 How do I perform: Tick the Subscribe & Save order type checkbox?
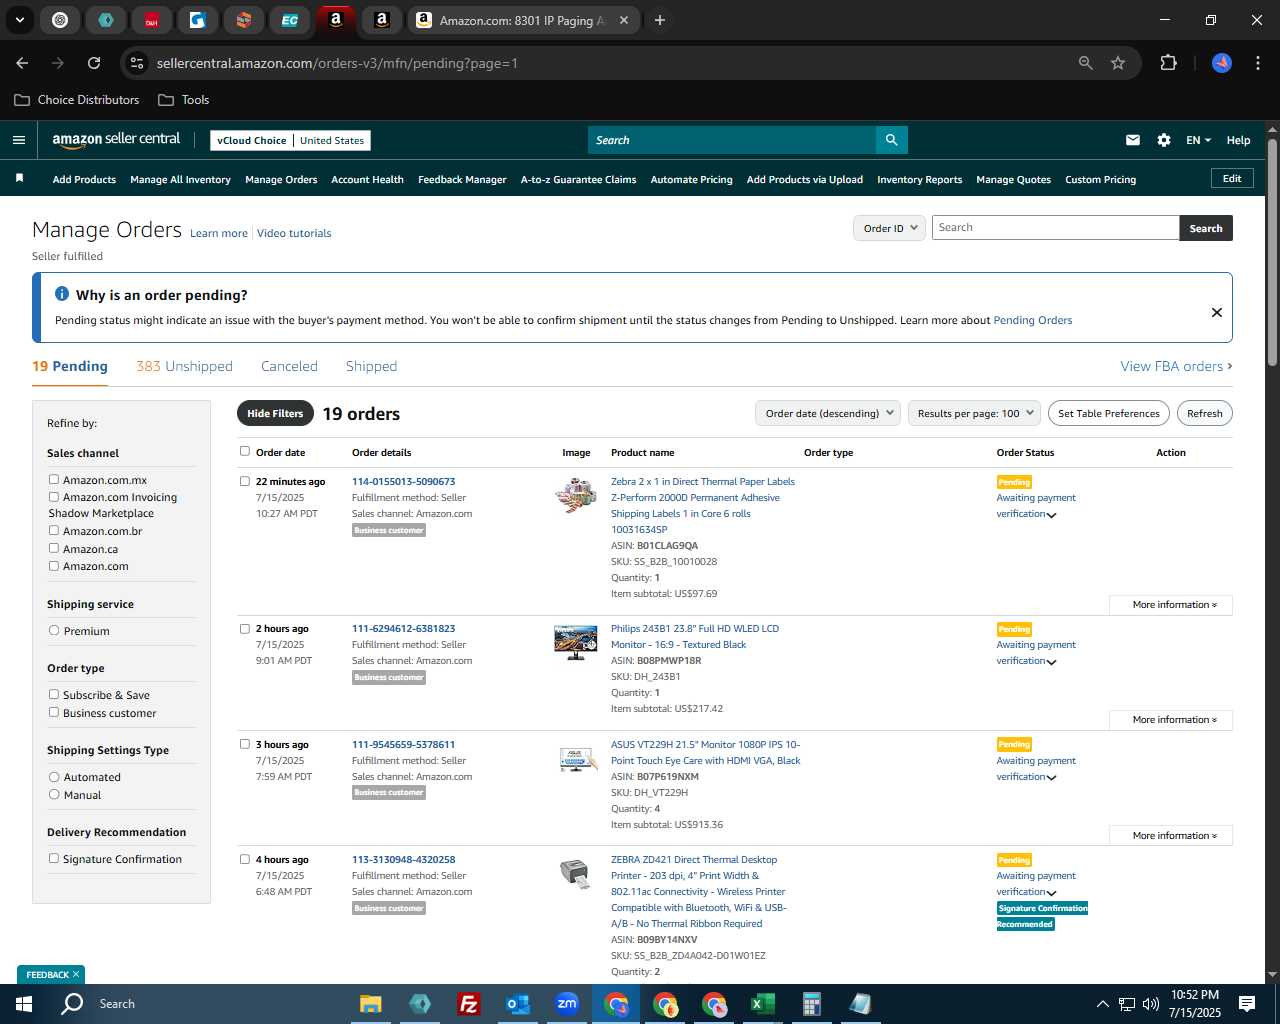54,694
